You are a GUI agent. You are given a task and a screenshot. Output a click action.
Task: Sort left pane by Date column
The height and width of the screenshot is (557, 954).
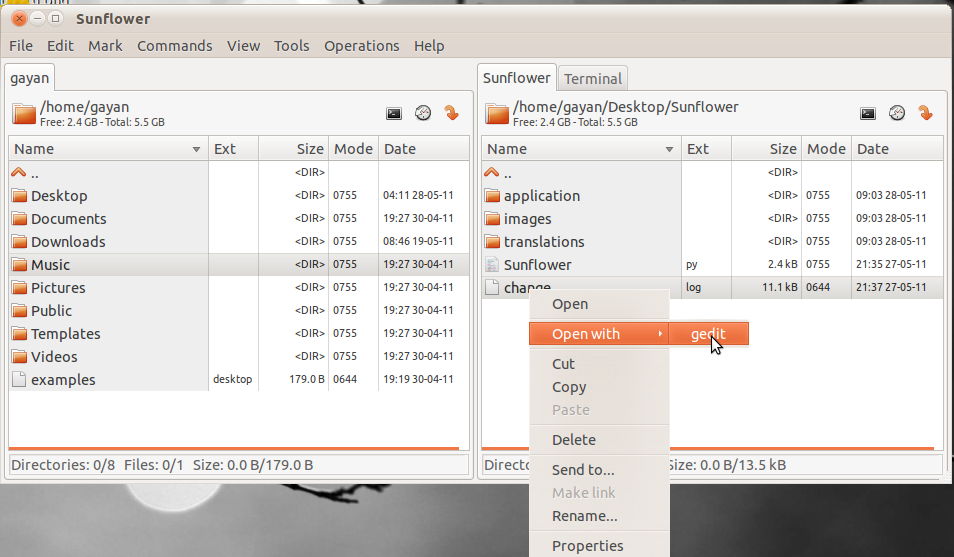click(x=424, y=149)
